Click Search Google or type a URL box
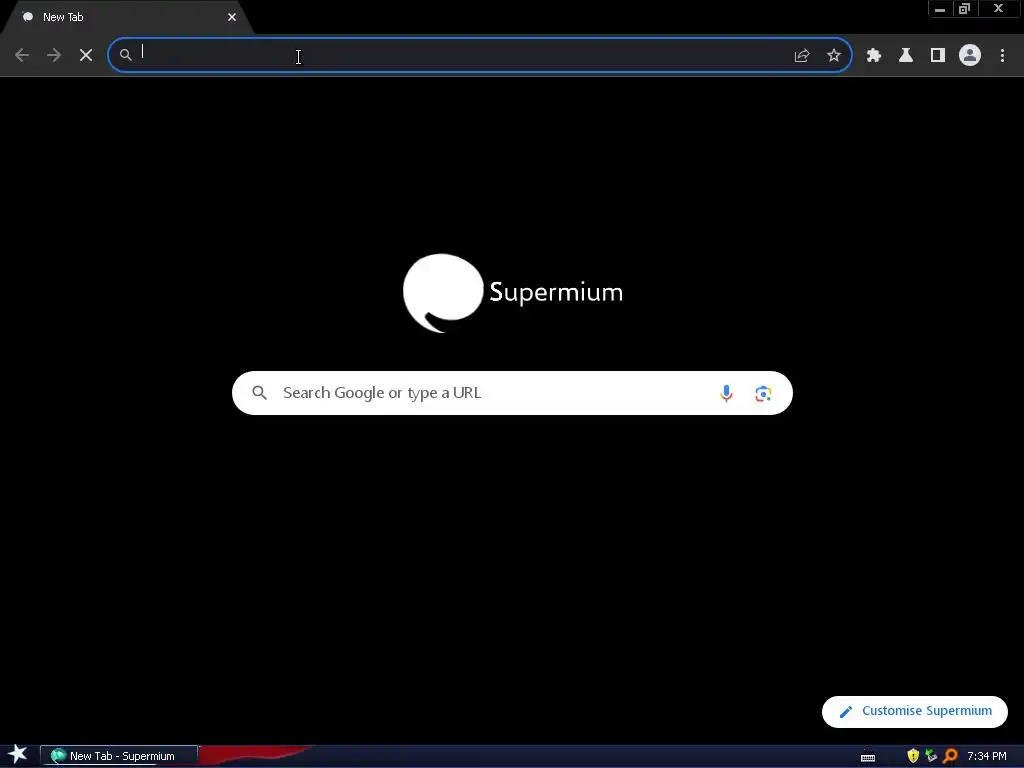 [x=512, y=393]
